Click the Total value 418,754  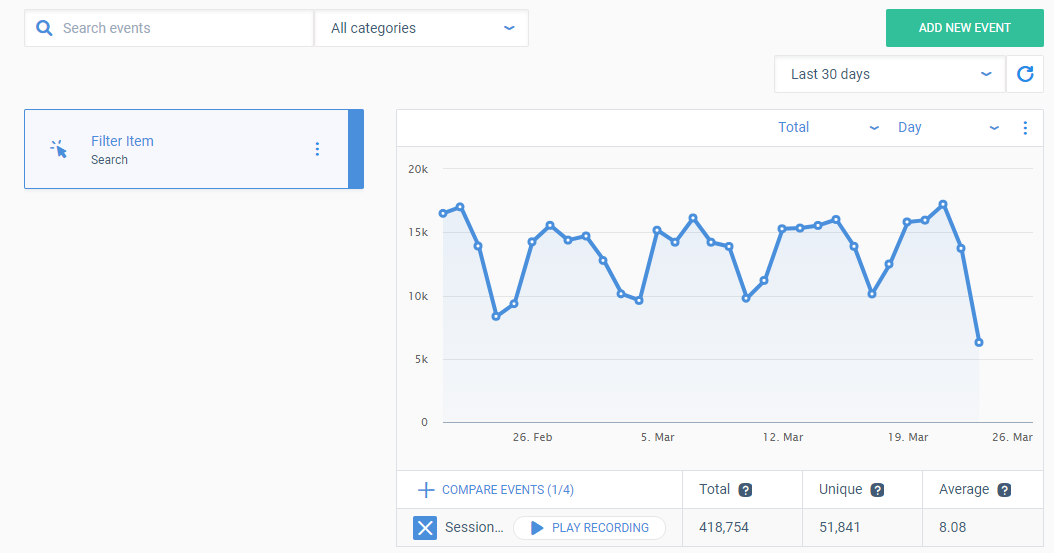pyautogui.click(x=723, y=527)
